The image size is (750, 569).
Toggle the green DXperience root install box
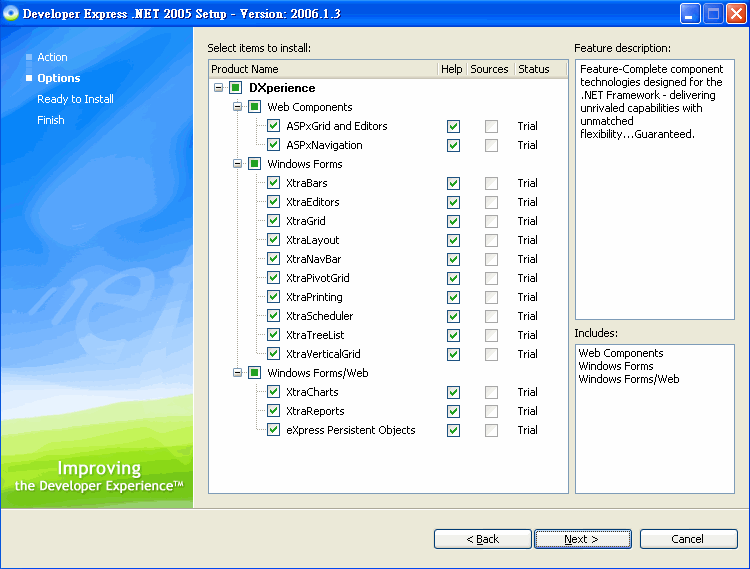click(x=235, y=88)
